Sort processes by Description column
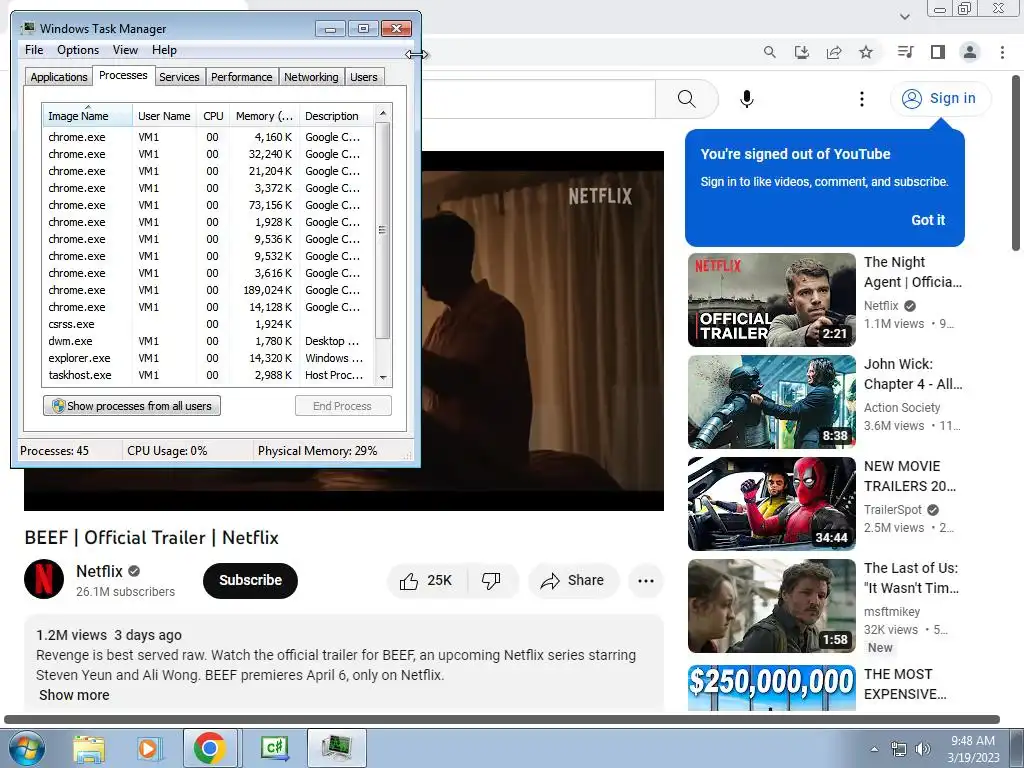Screen dimensions: 1024x768 [336, 116]
